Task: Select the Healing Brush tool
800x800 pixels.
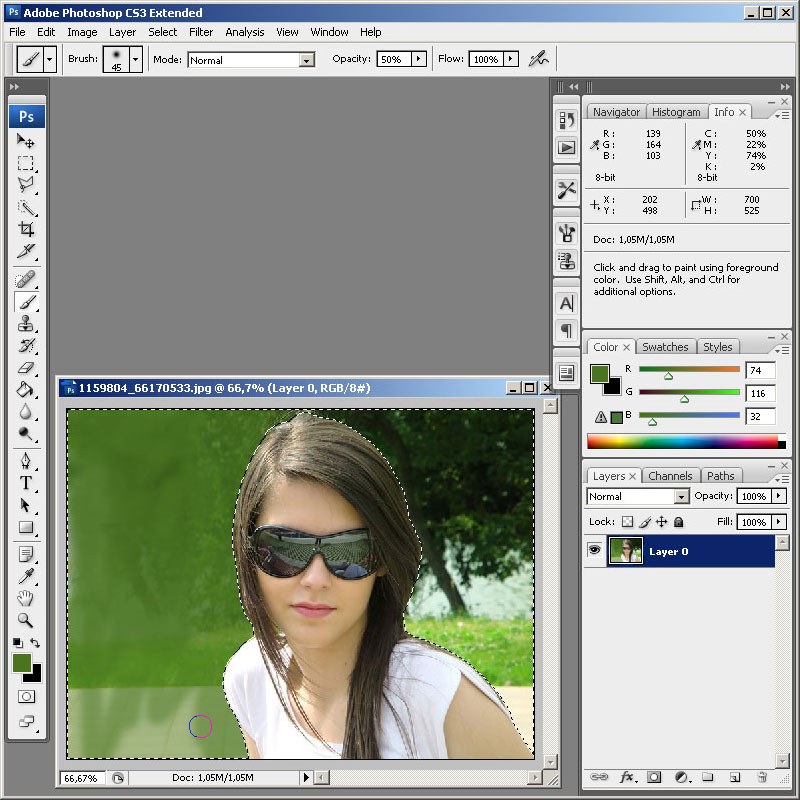Action: [x=26, y=280]
